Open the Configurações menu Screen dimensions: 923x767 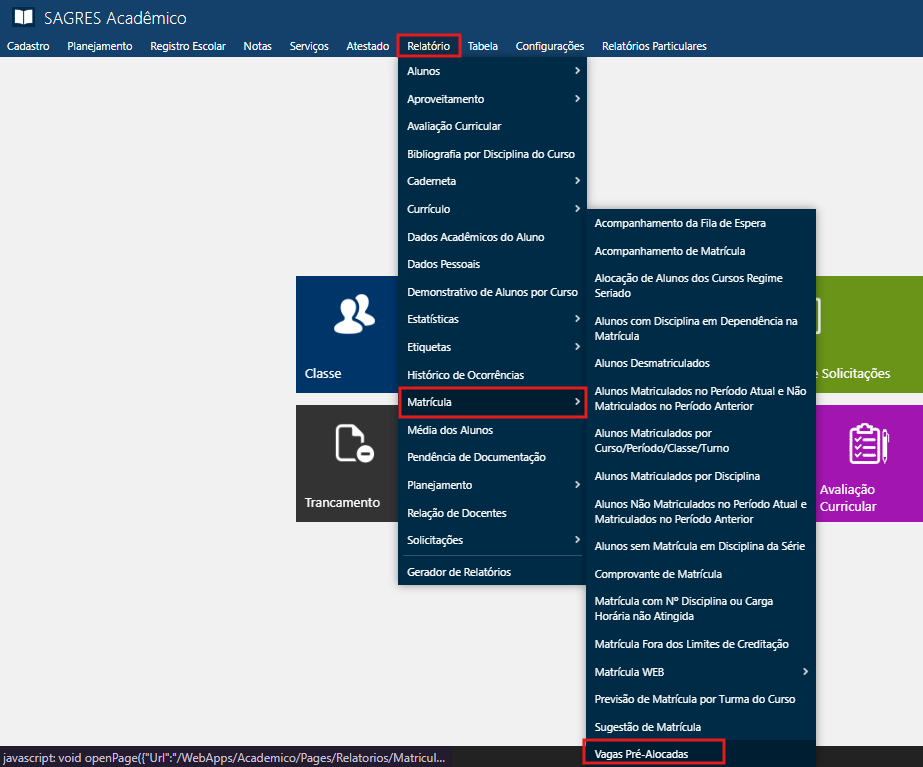click(x=549, y=46)
